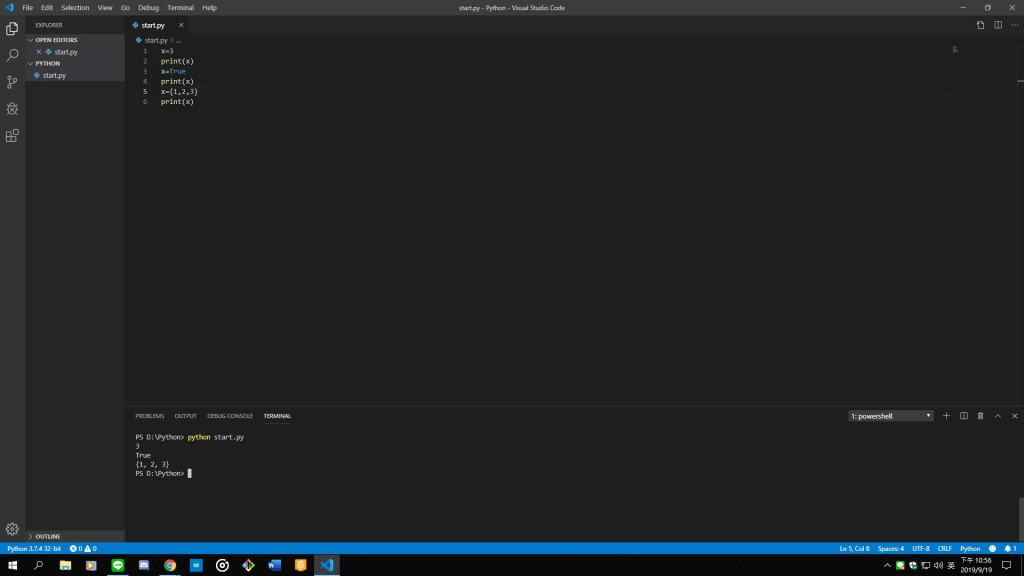Image resolution: width=1024 pixels, height=576 pixels.
Task: Click the feedback smiley in status bar
Action: click(x=993, y=549)
